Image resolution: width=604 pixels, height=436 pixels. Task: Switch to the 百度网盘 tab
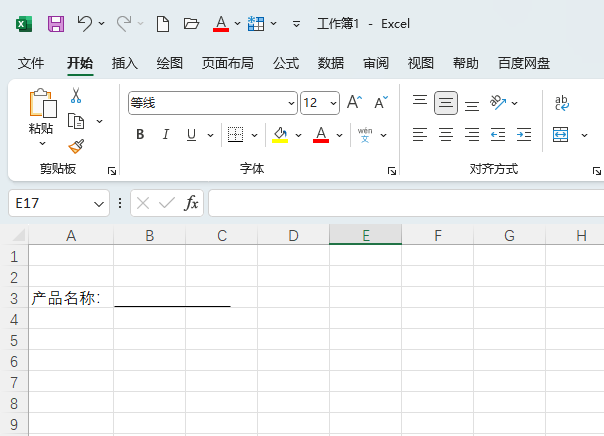(524, 63)
